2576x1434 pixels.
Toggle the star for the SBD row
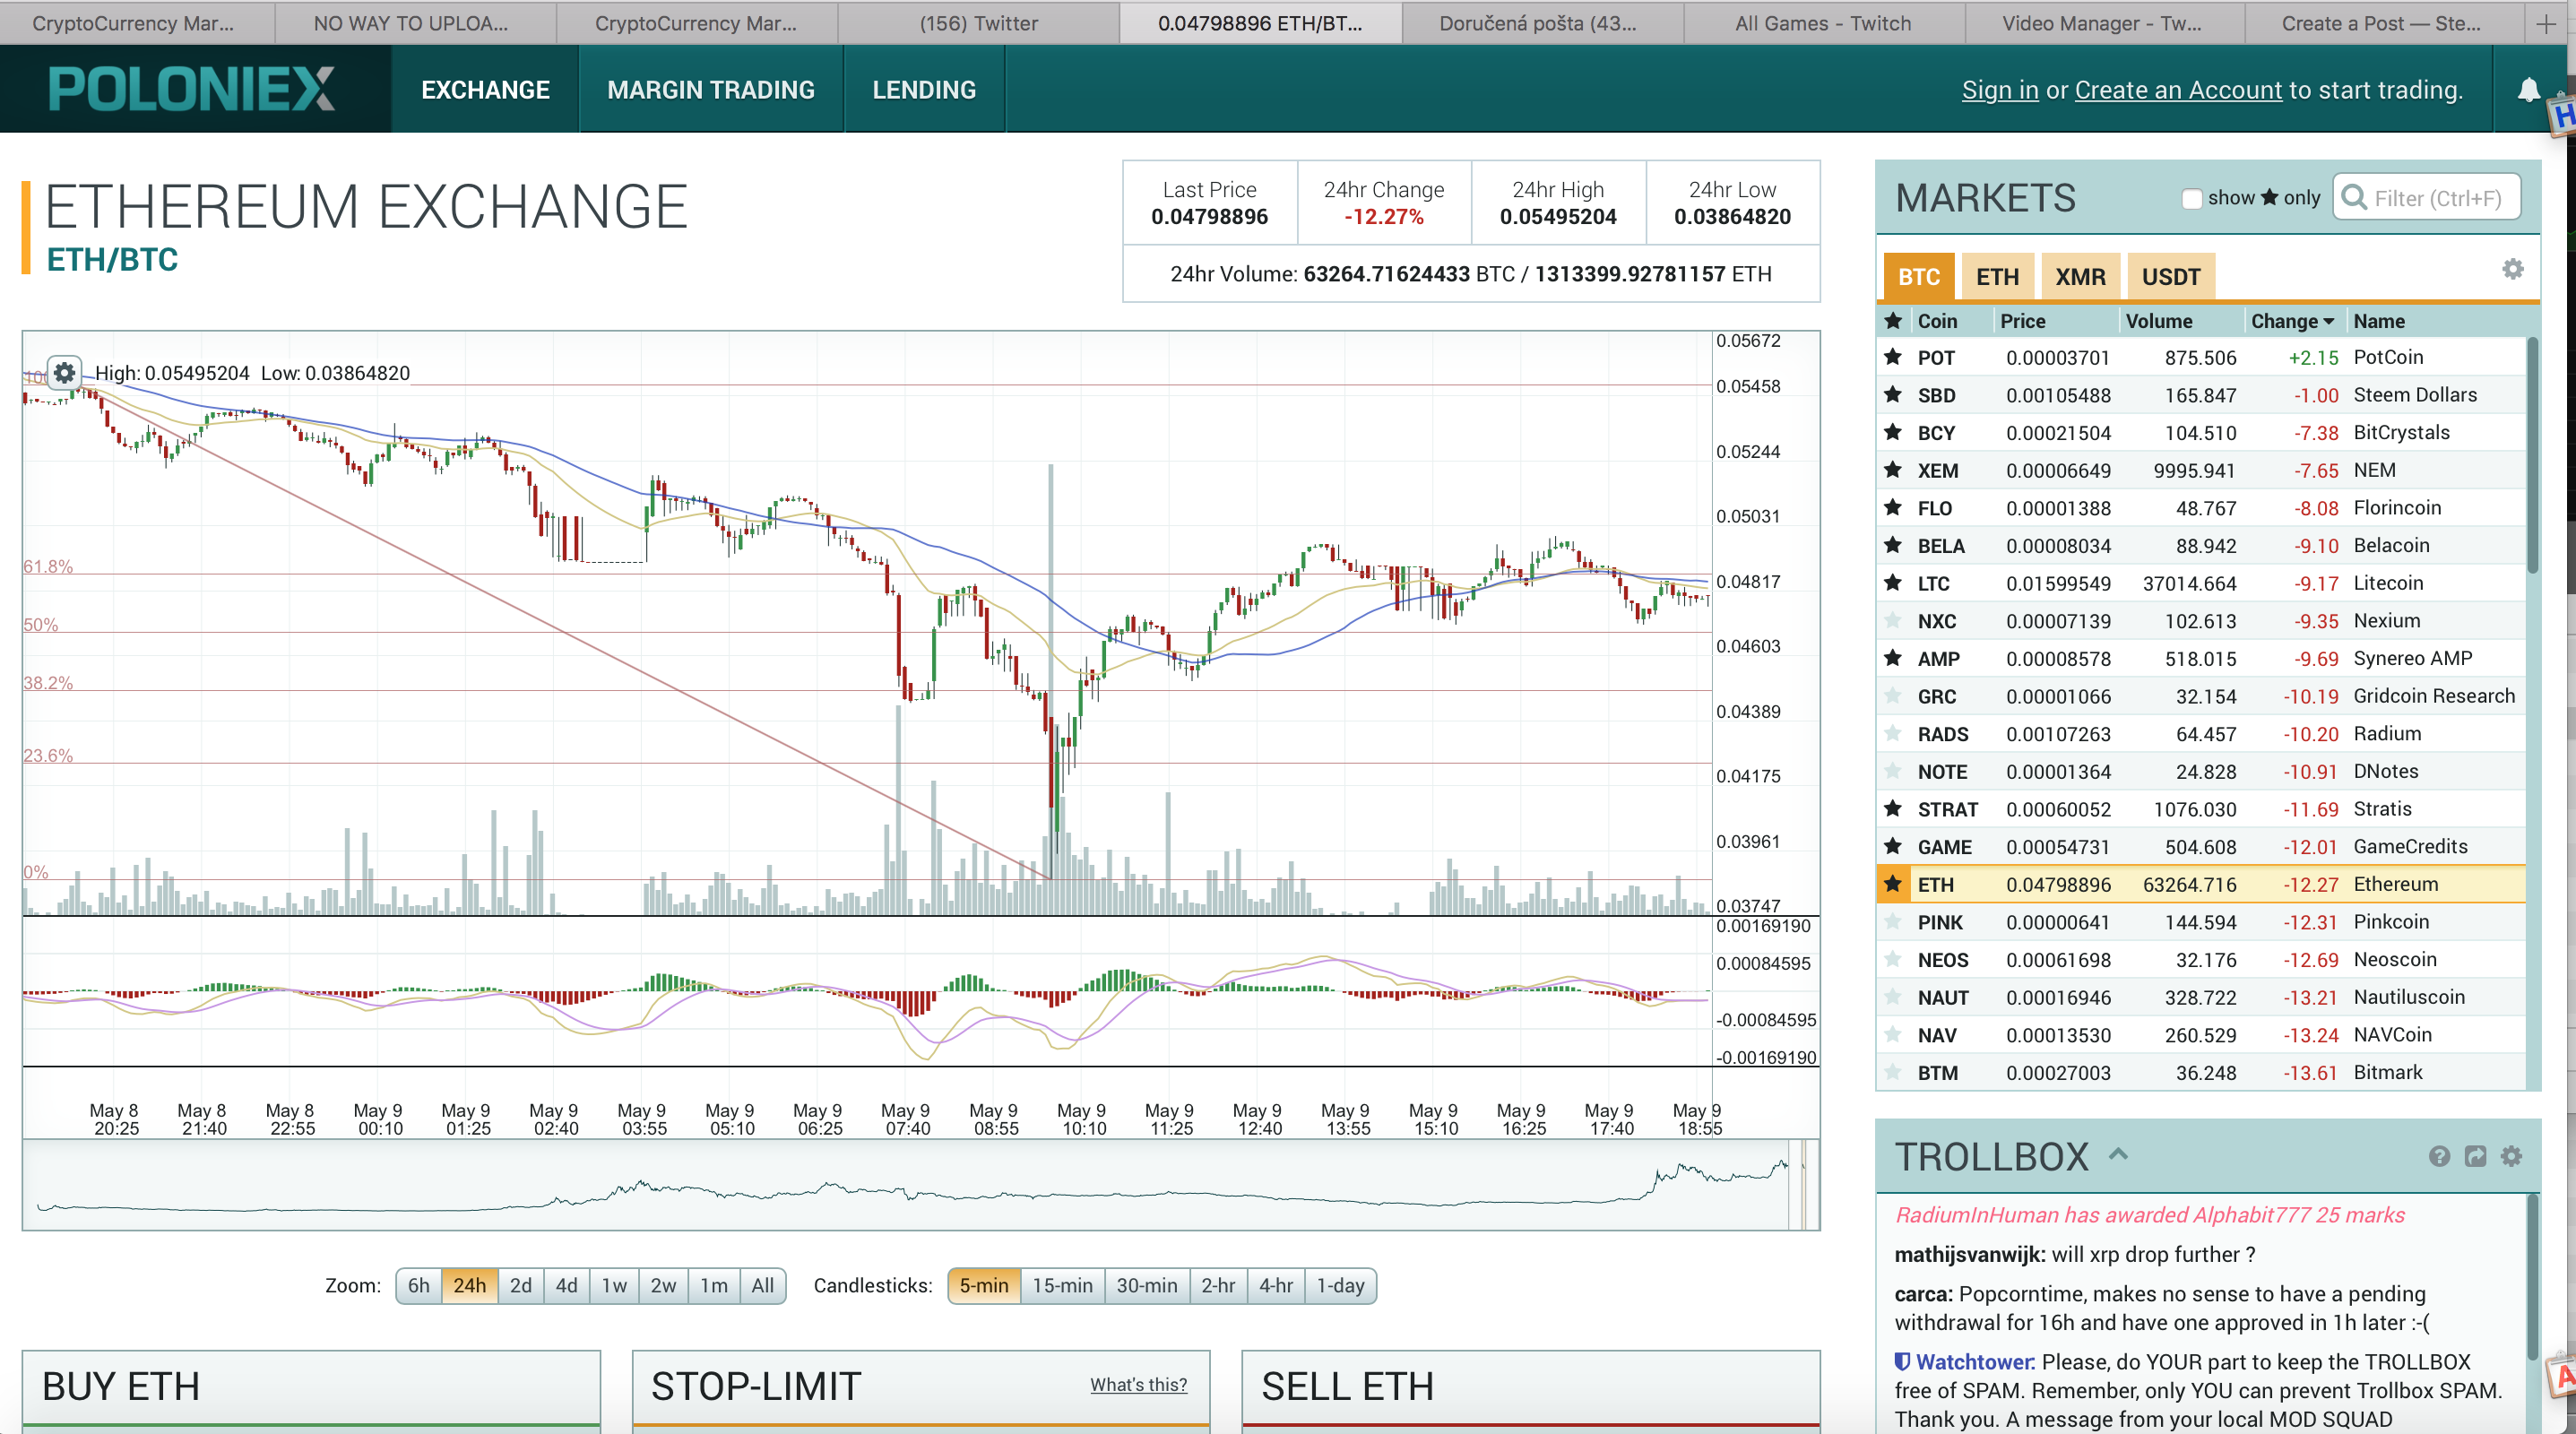click(1893, 395)
